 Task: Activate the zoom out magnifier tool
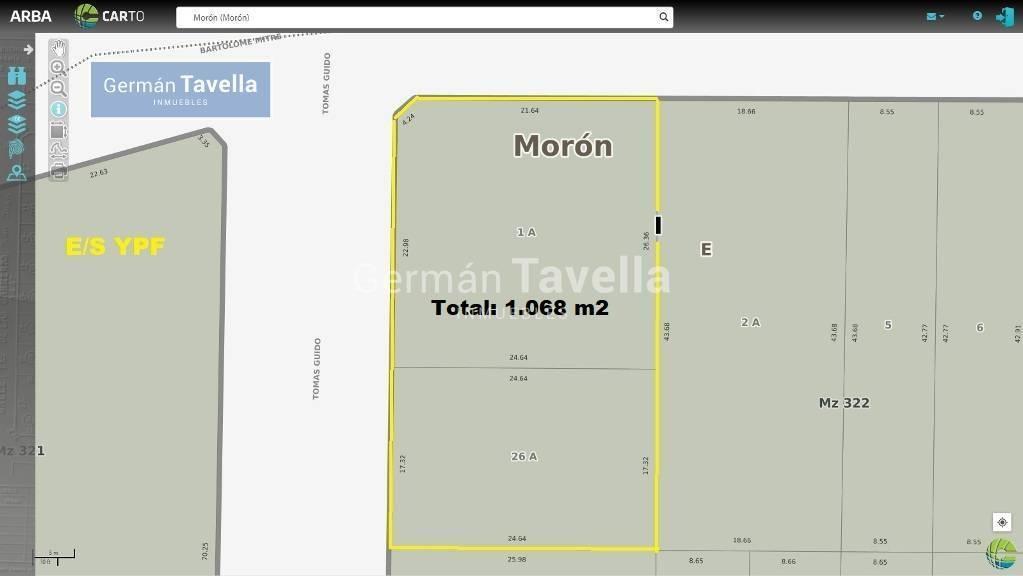(x=58, y=88)
